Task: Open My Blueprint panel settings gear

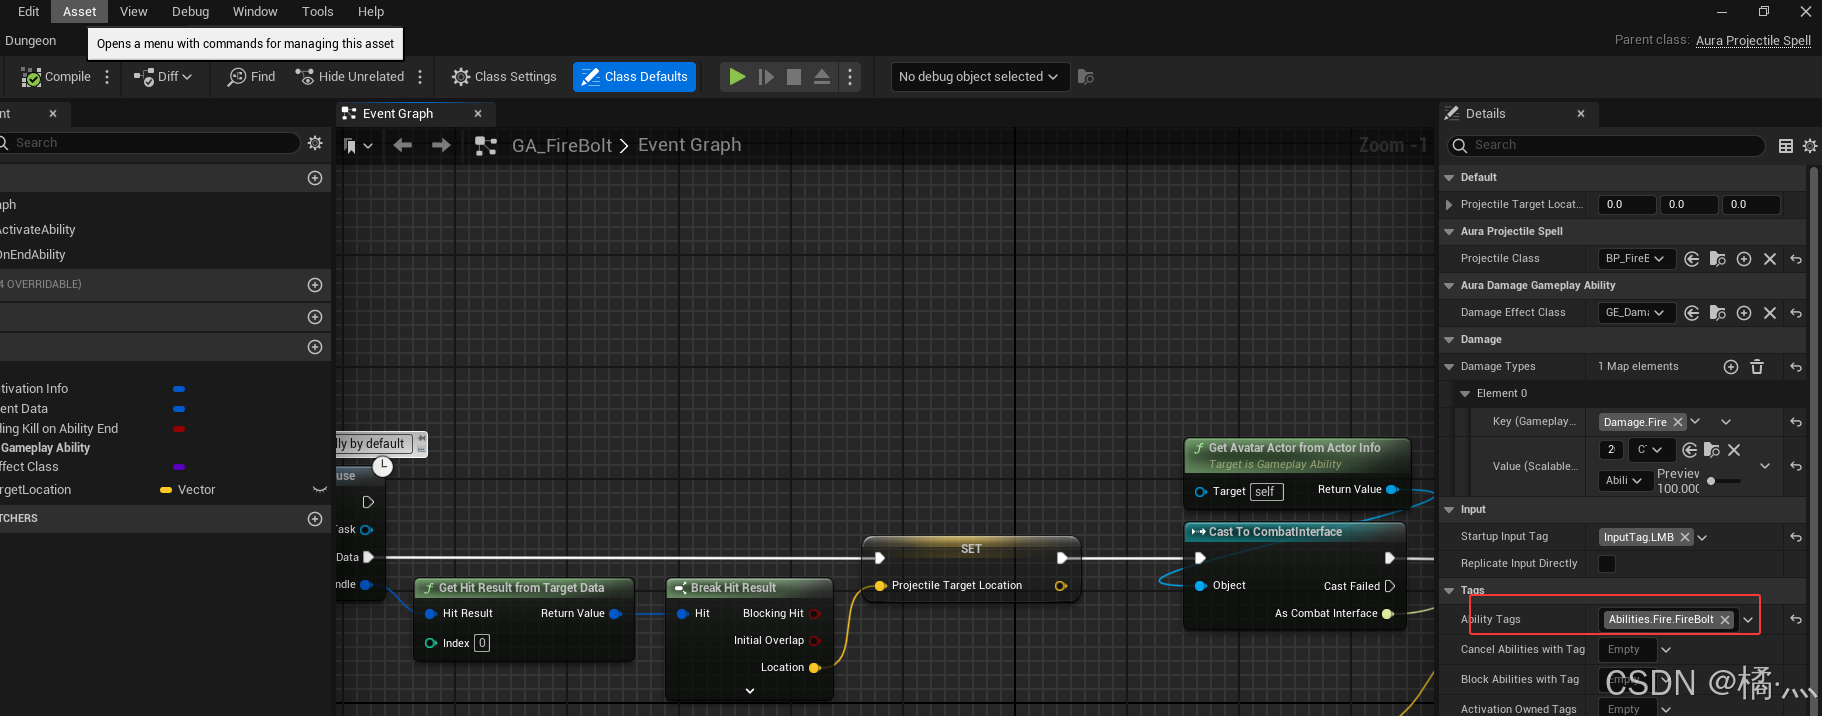Action: coord(315,143)
